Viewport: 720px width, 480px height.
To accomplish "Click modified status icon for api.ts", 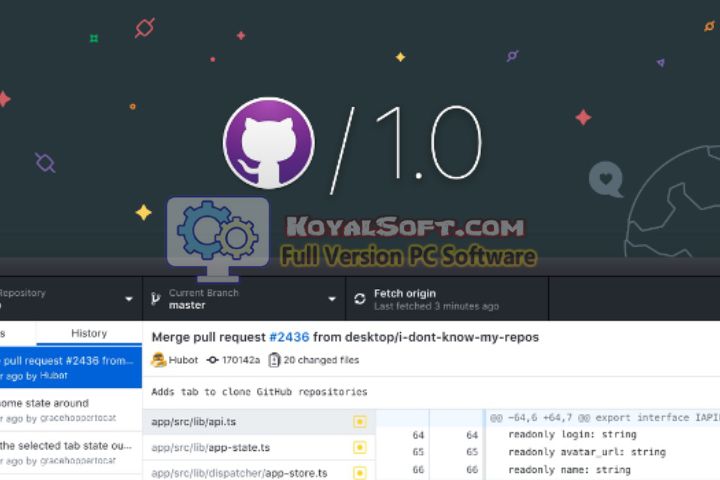I will [360, 422].
